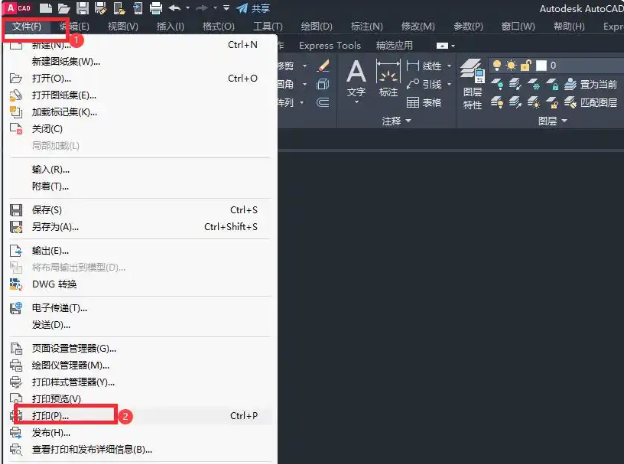Viewport: 624px width, 464px height.
Task: Open 查看打印和发布详细信息(B)... entry
Action: click(x=139, y=450)
